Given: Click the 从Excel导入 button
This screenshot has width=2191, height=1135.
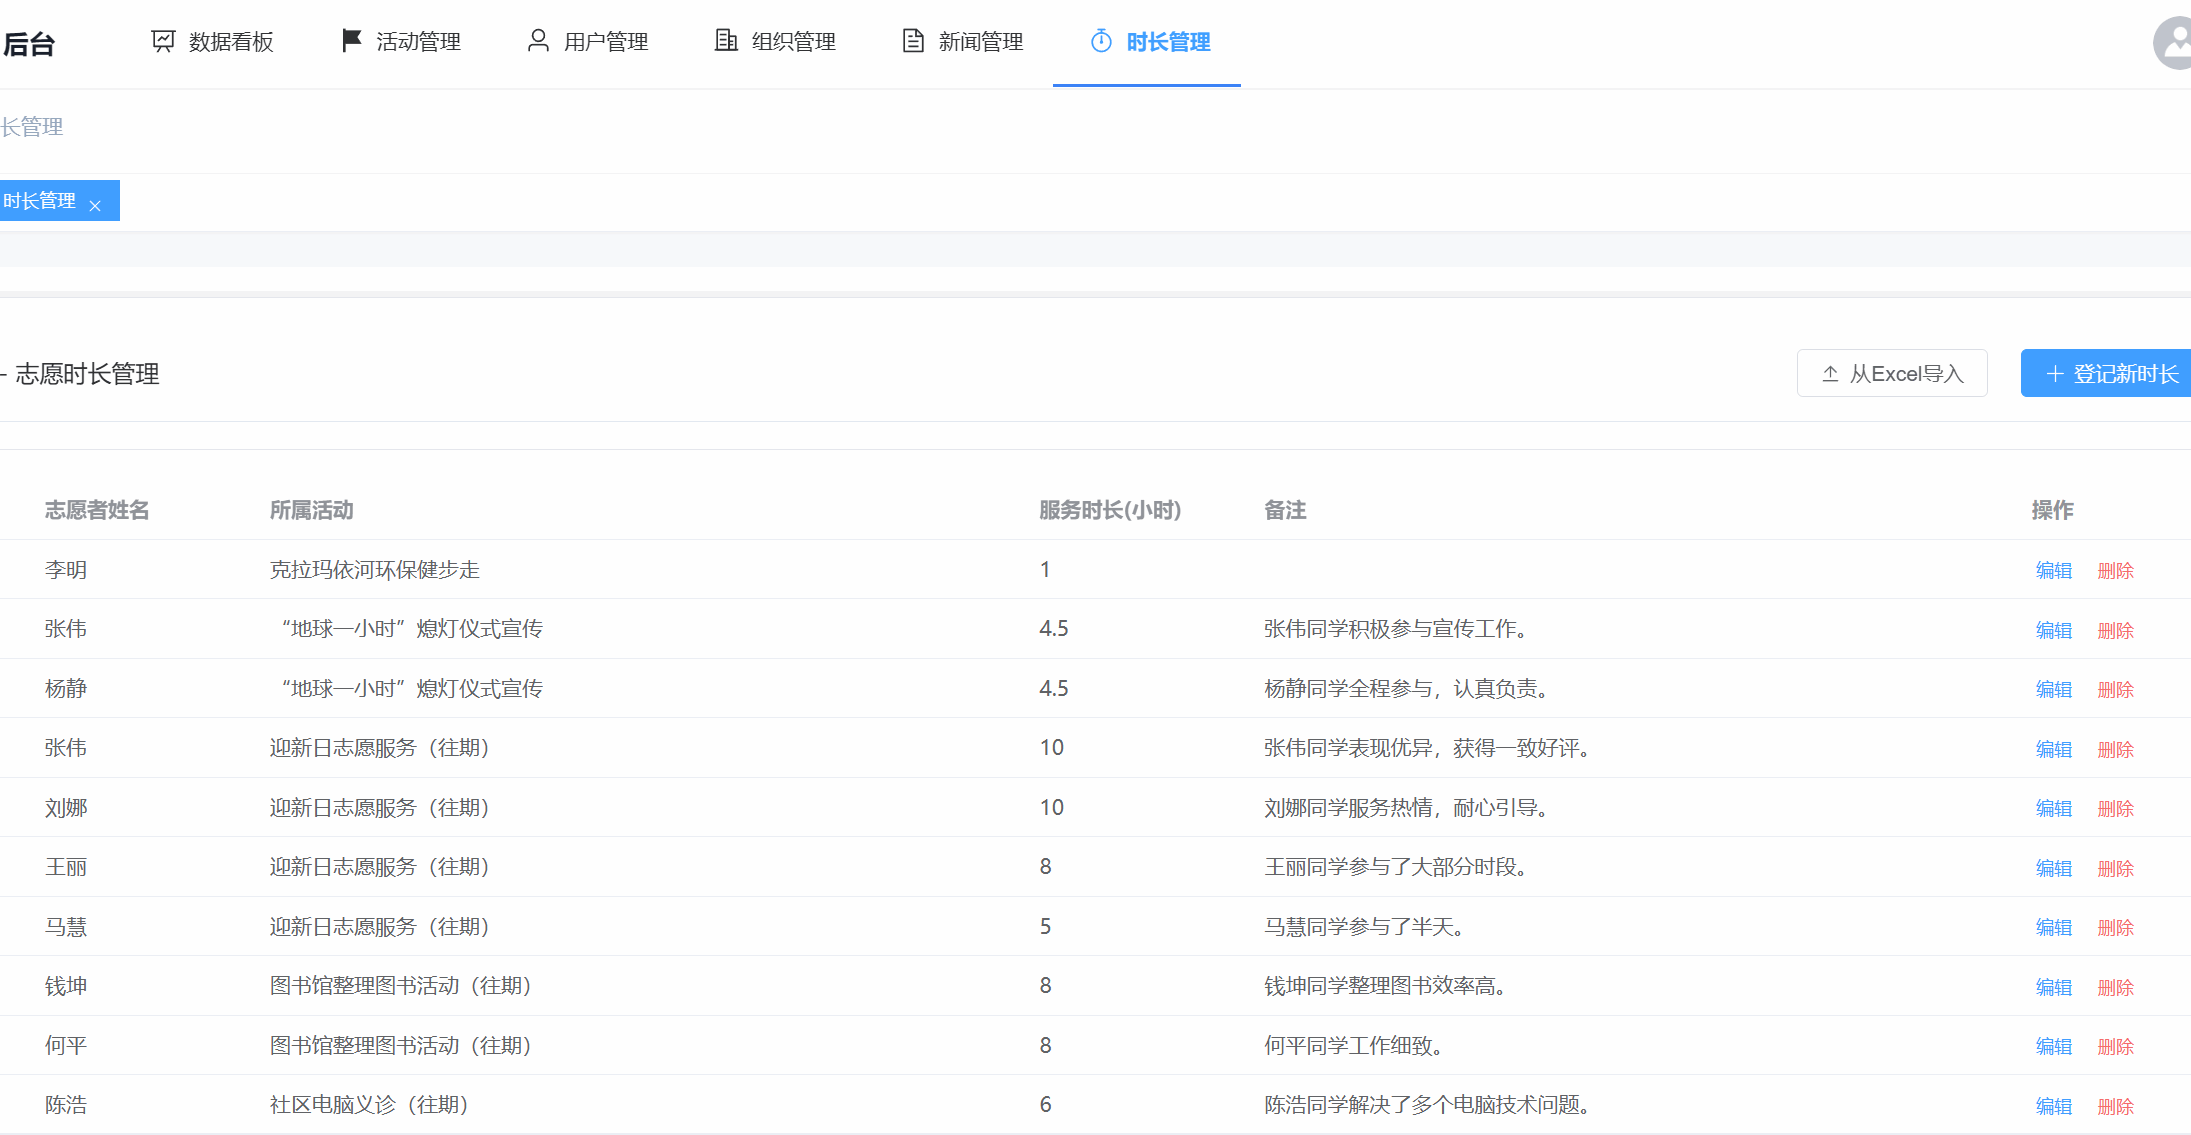Looking at the screenshot, I should coord(1891,373).
